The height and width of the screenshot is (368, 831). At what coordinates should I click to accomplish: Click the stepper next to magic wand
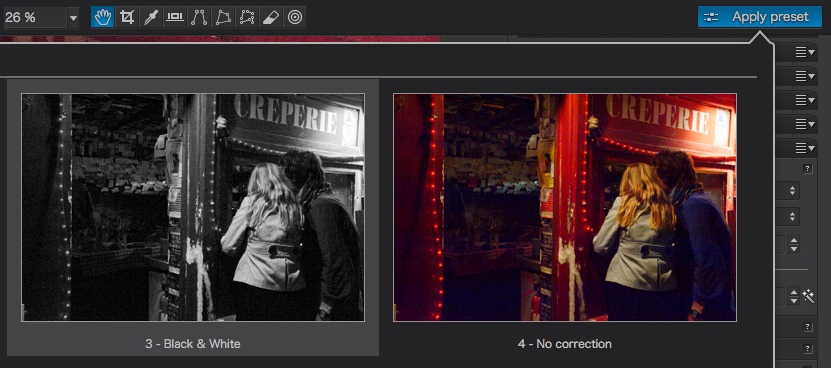(793, 296)
